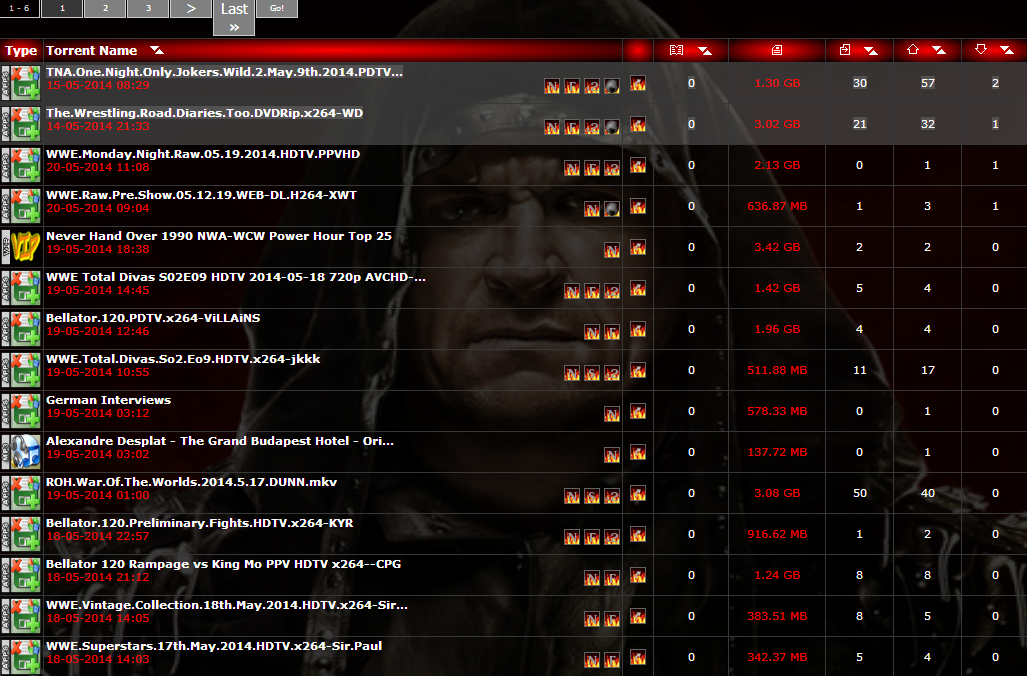Click the Torrent Name column header text

[91, 50]
